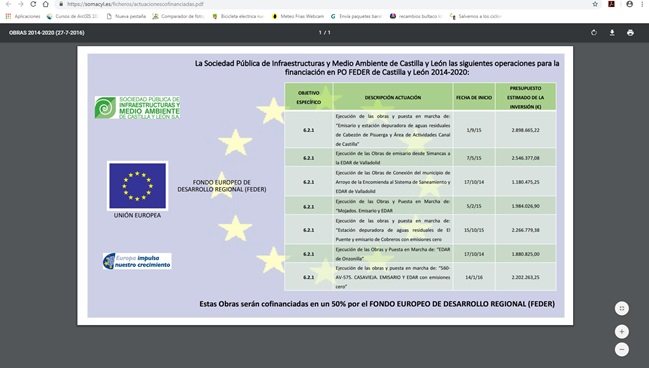Open the Chrome three-dot menu
The width and height of the screenshot is (649, 368).
coord(643,4)
